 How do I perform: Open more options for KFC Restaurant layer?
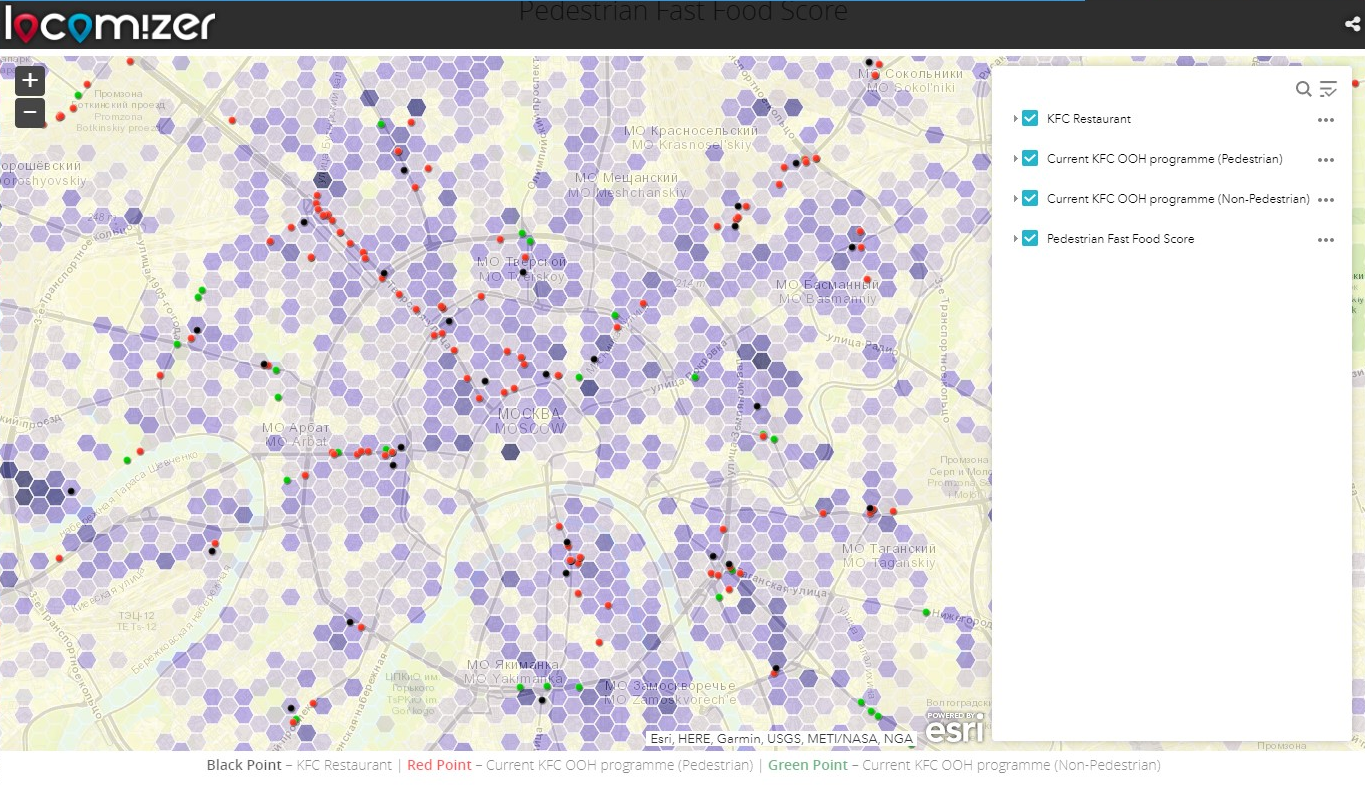pos(1326,119)
